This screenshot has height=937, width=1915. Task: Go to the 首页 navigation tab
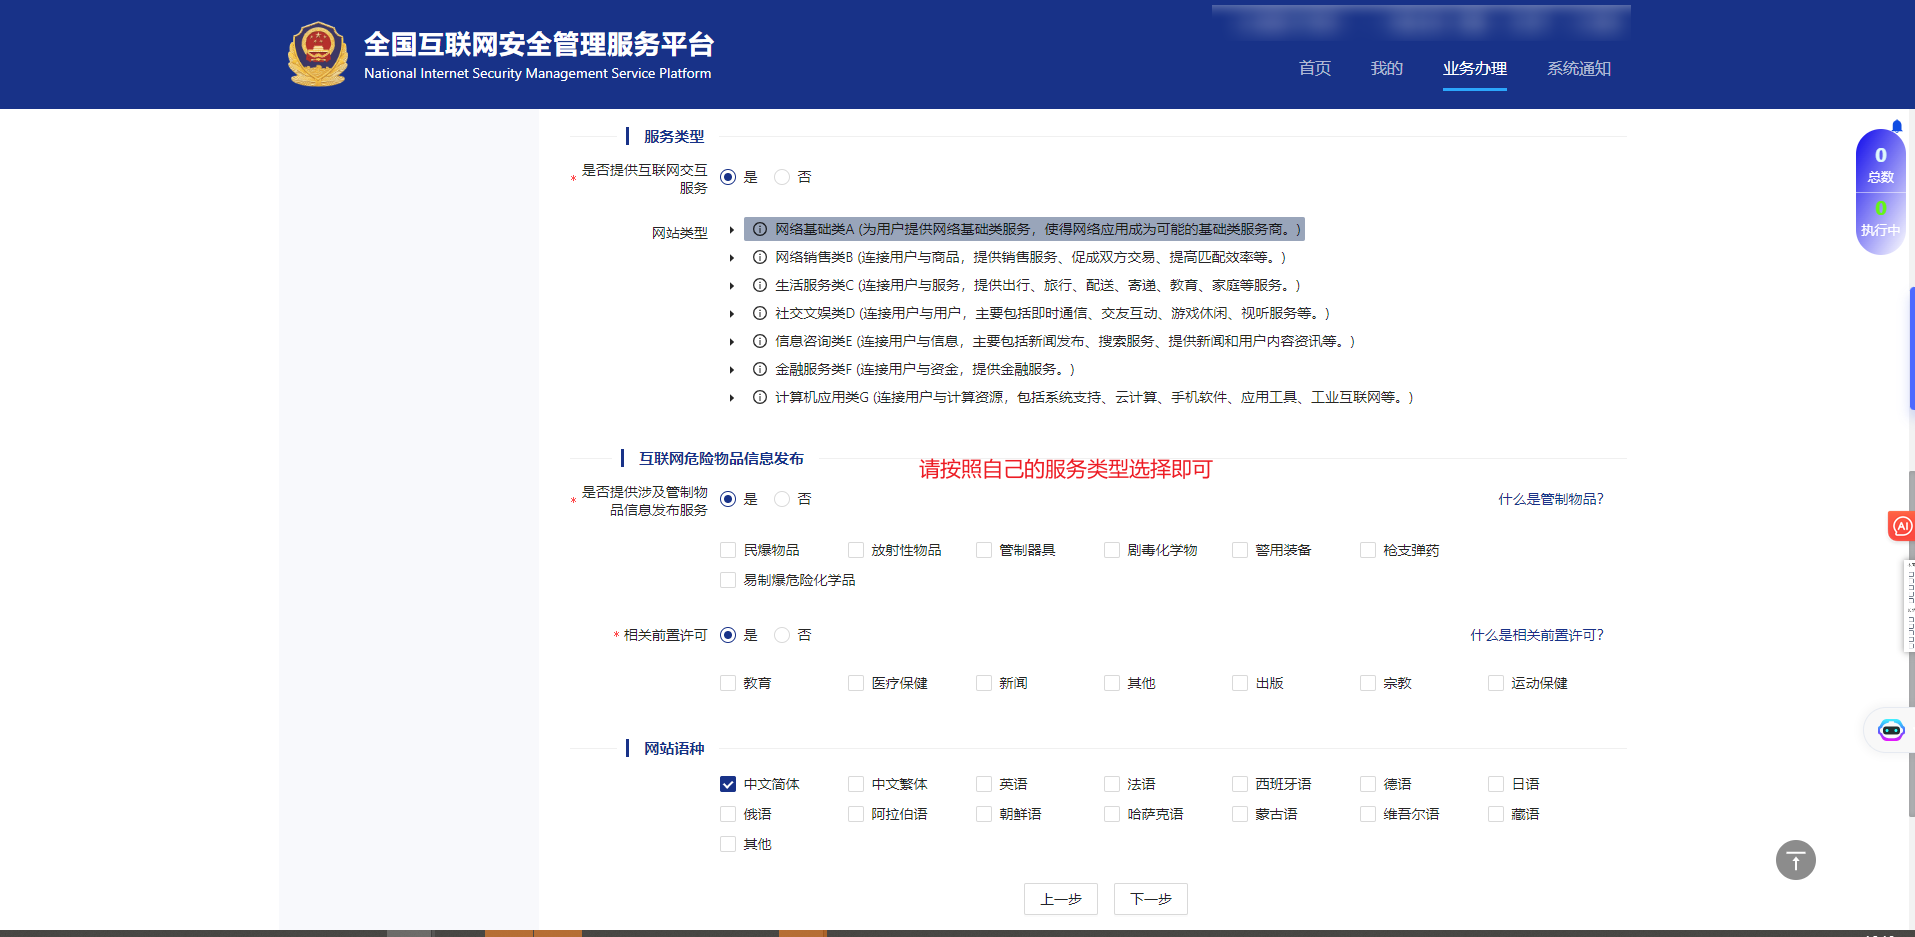tap(1314, 68)
